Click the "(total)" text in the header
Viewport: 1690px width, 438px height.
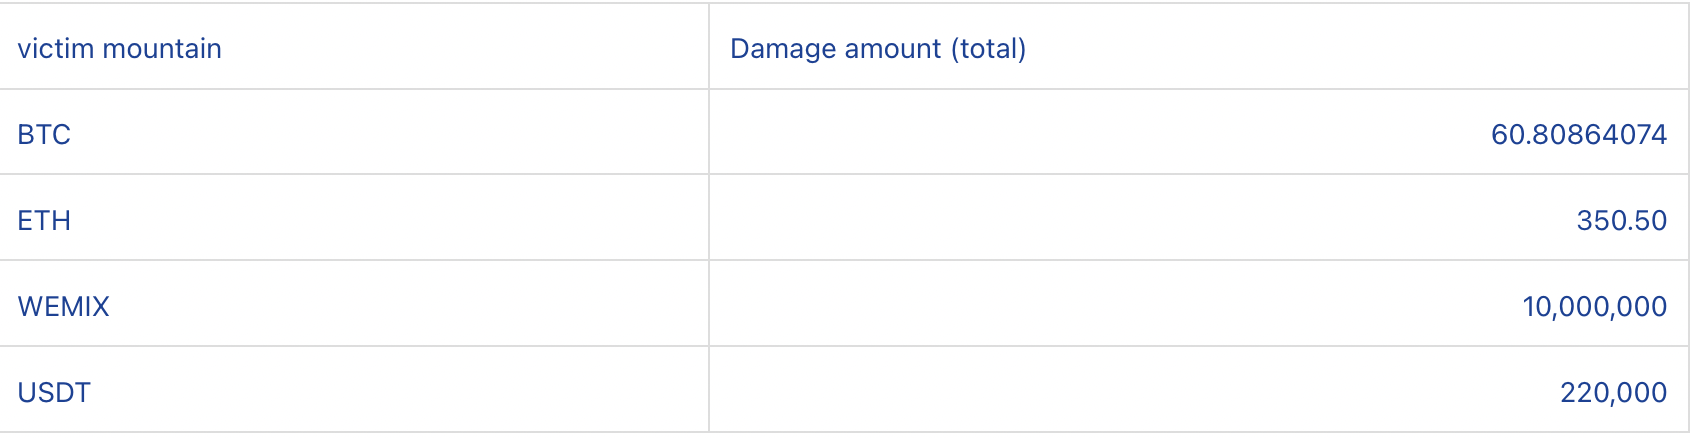pos(989,48)
